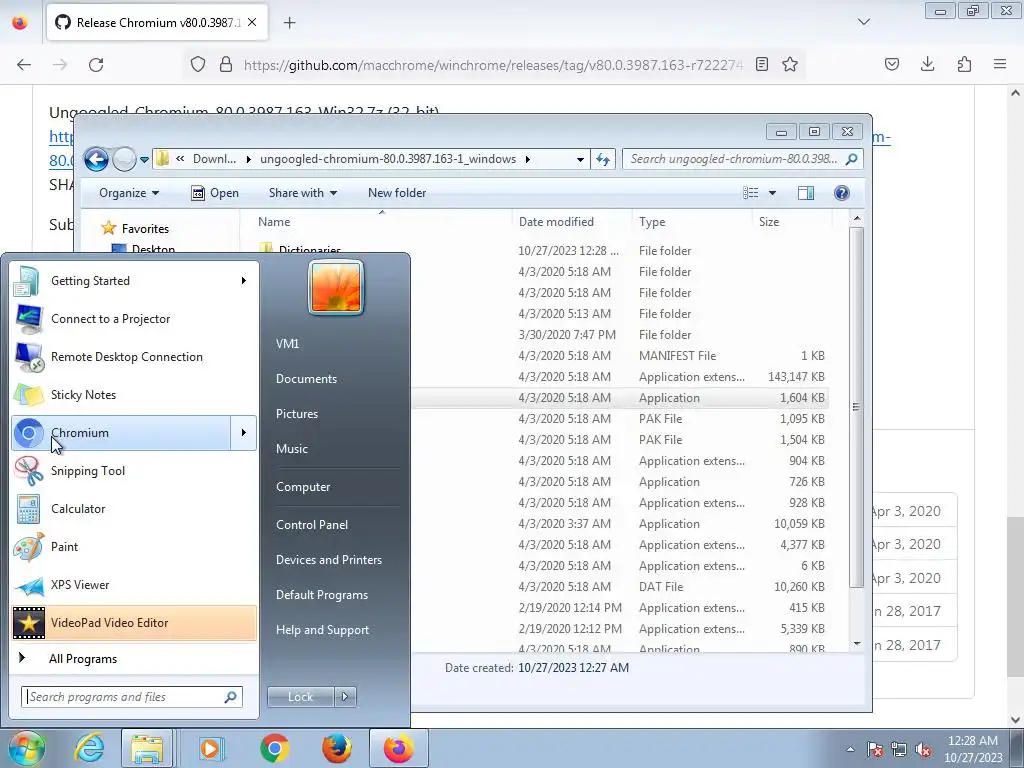Screen dimensions: 1024x768
Task: Click the XPS Viewer icon
Action: pyautogui.click(x=28, y=585)
